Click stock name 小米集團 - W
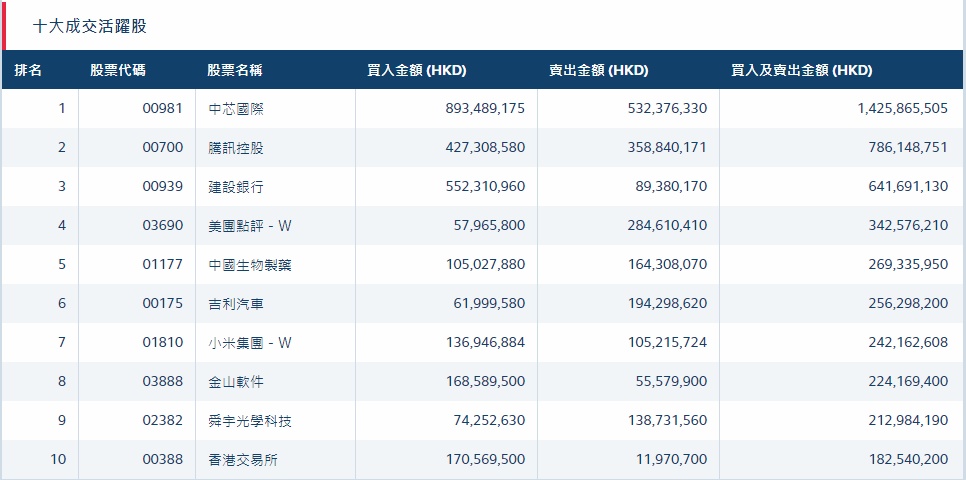966x480 pixels. tap(250, 343)
